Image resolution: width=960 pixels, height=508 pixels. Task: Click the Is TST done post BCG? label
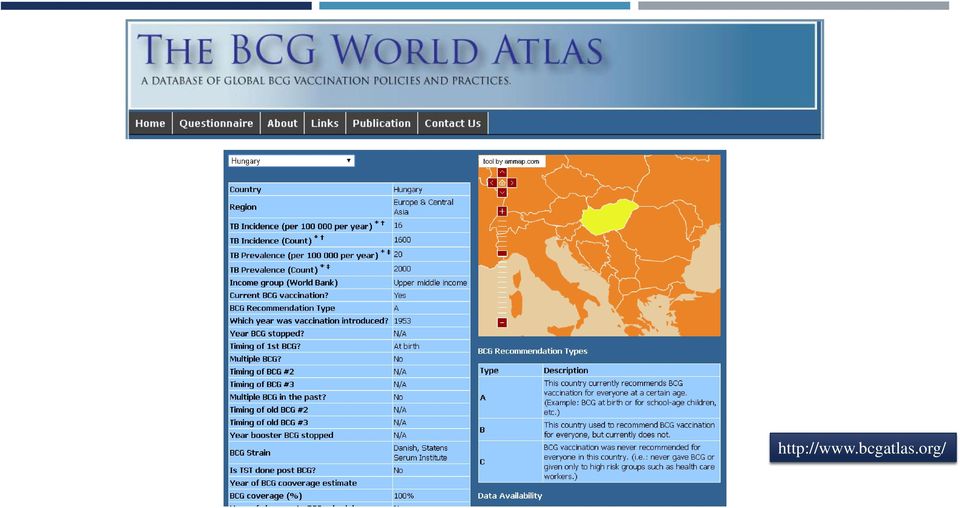tap(272, 470)
